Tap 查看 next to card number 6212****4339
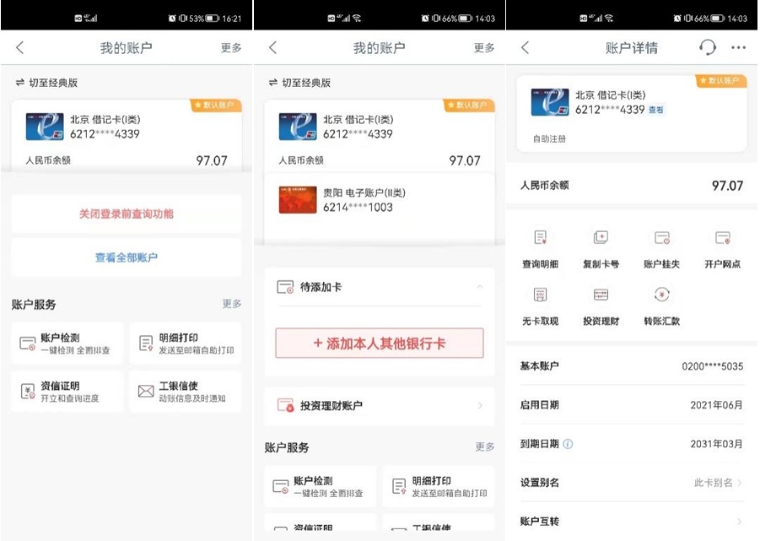The width and height of the screenshot is (760, 541). [x=655, y=110]
